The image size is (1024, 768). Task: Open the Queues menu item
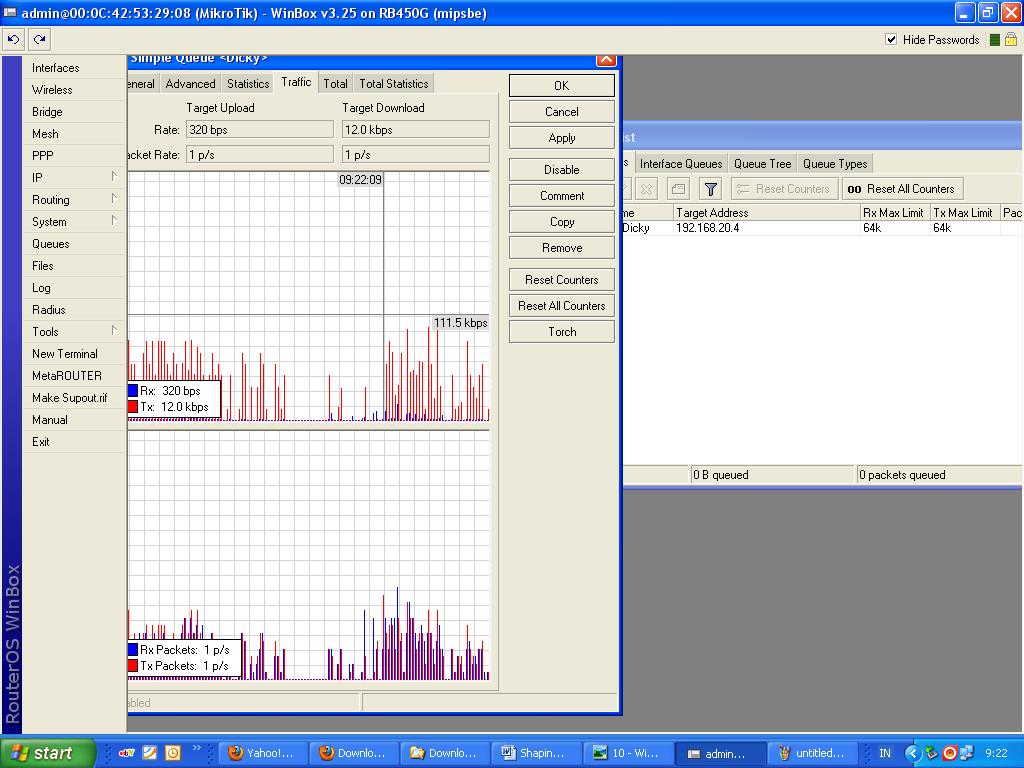pos(50,244)
